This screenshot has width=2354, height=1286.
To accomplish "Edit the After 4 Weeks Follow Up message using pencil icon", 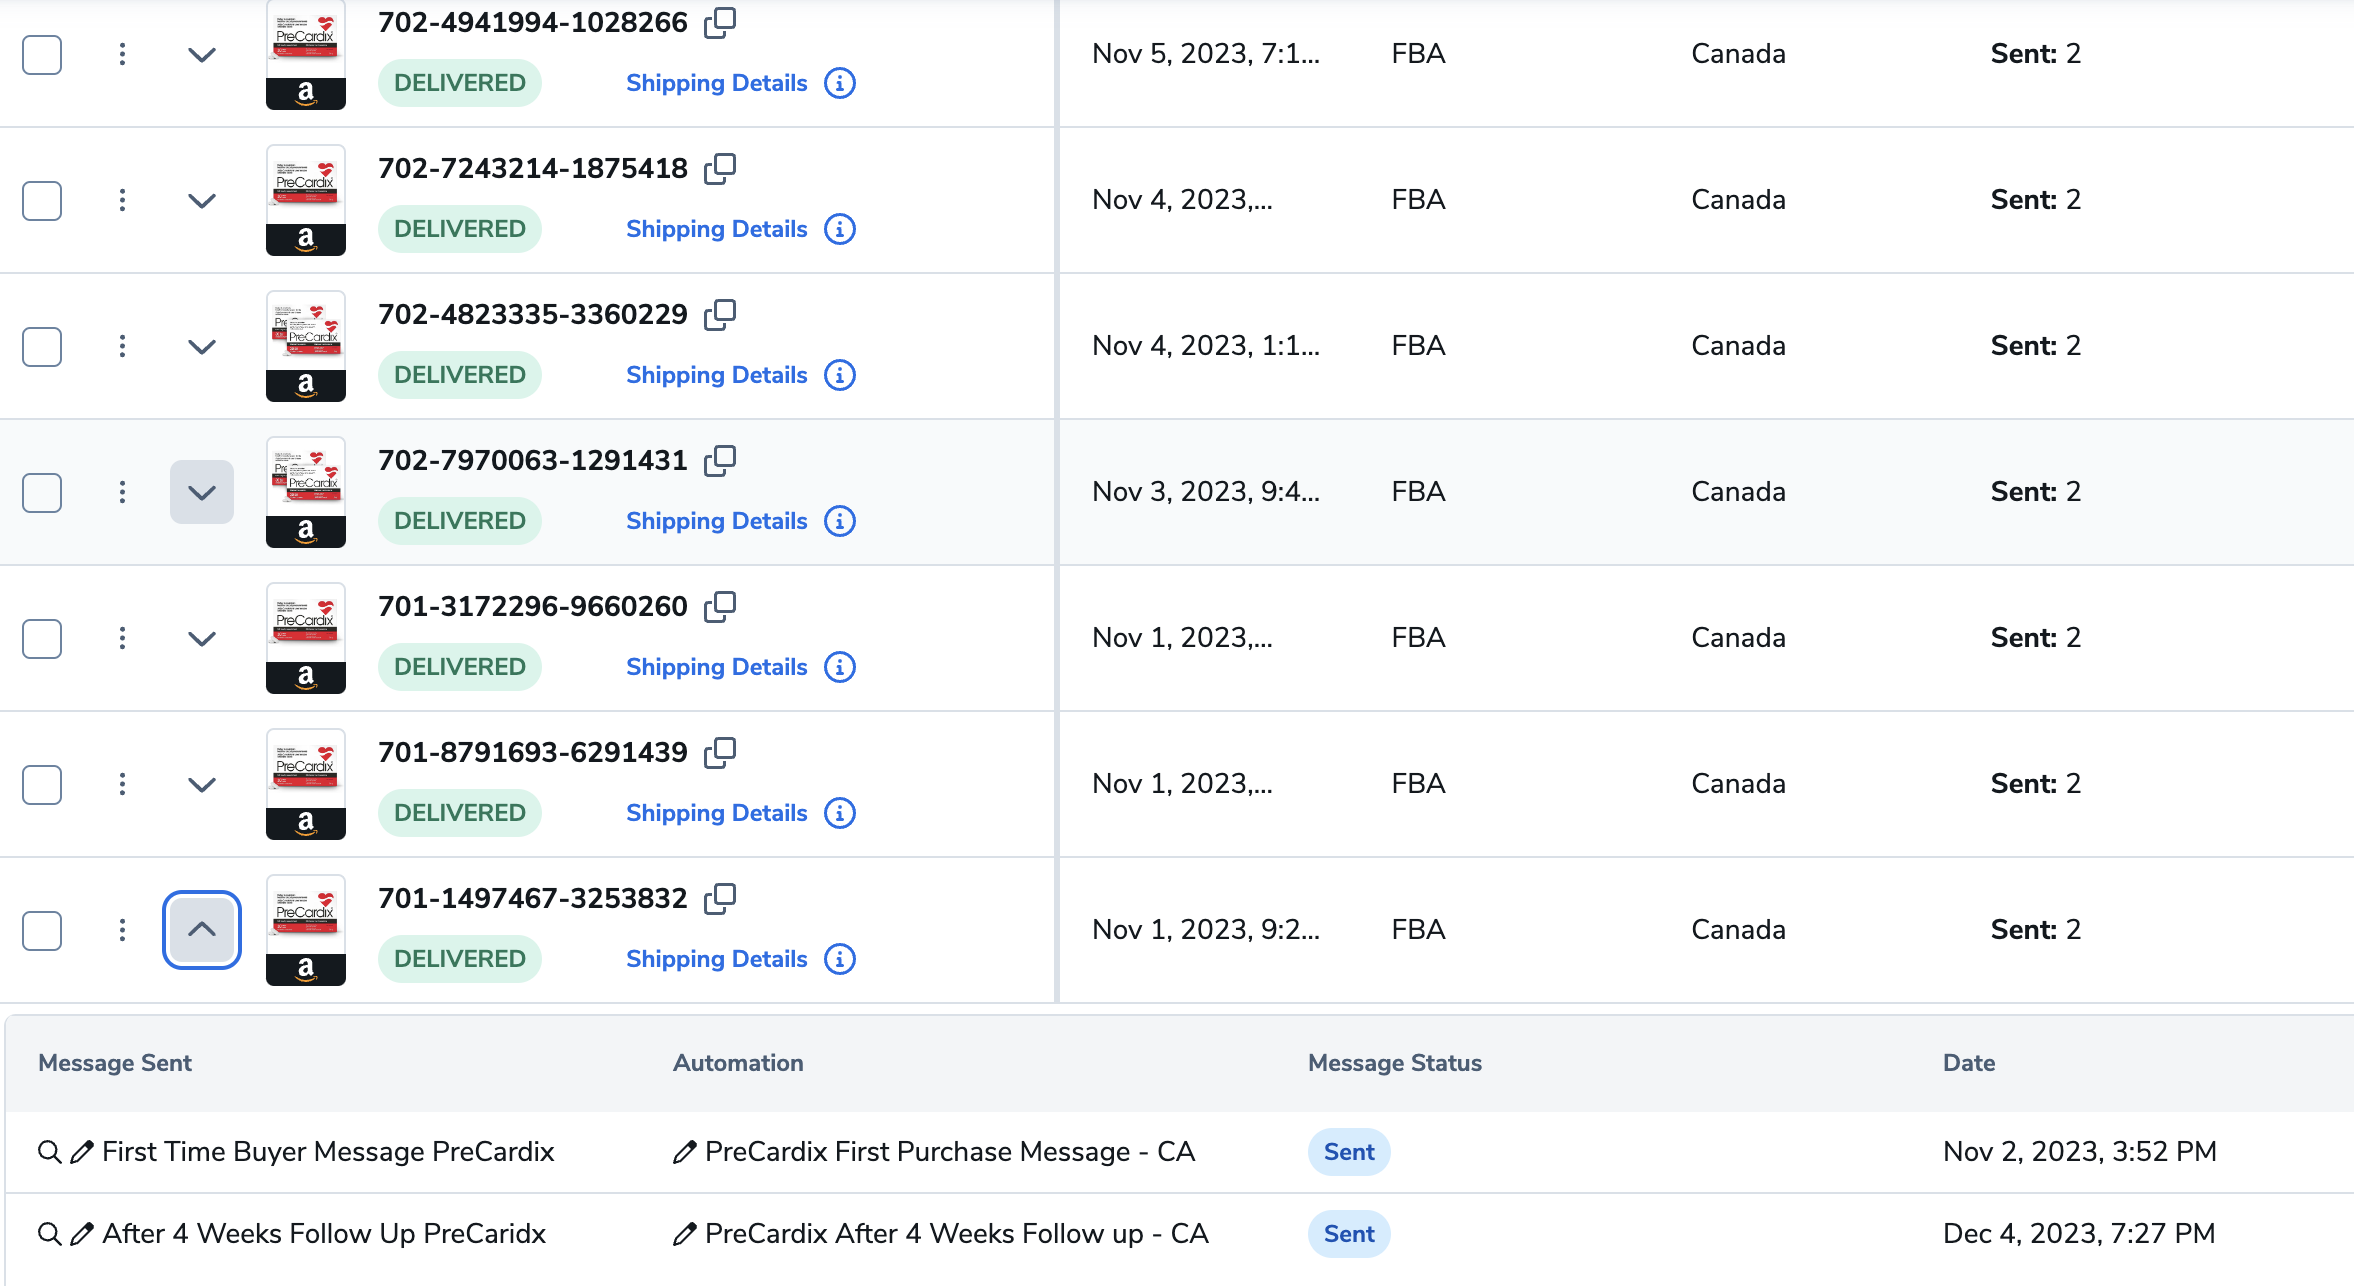I will coord(81,1233).
